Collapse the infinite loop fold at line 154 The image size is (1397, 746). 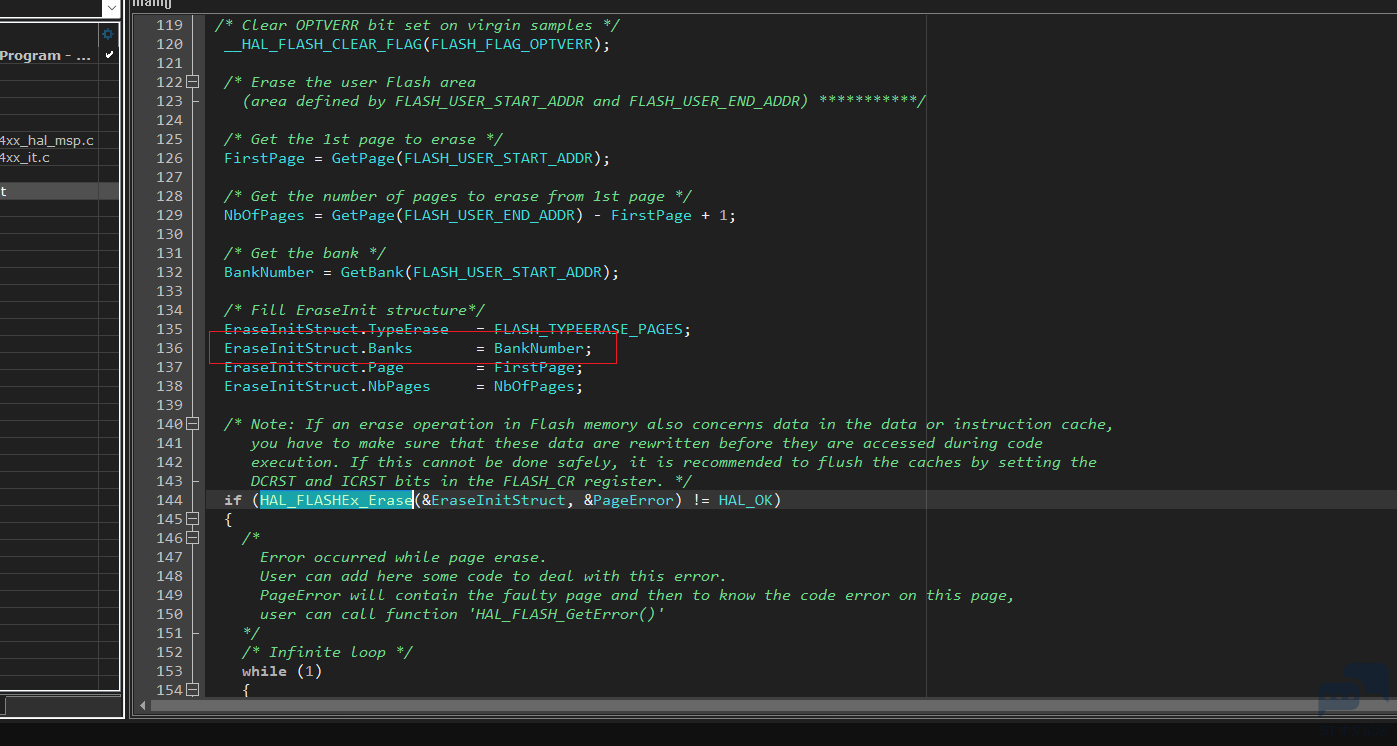click(191, 689)
